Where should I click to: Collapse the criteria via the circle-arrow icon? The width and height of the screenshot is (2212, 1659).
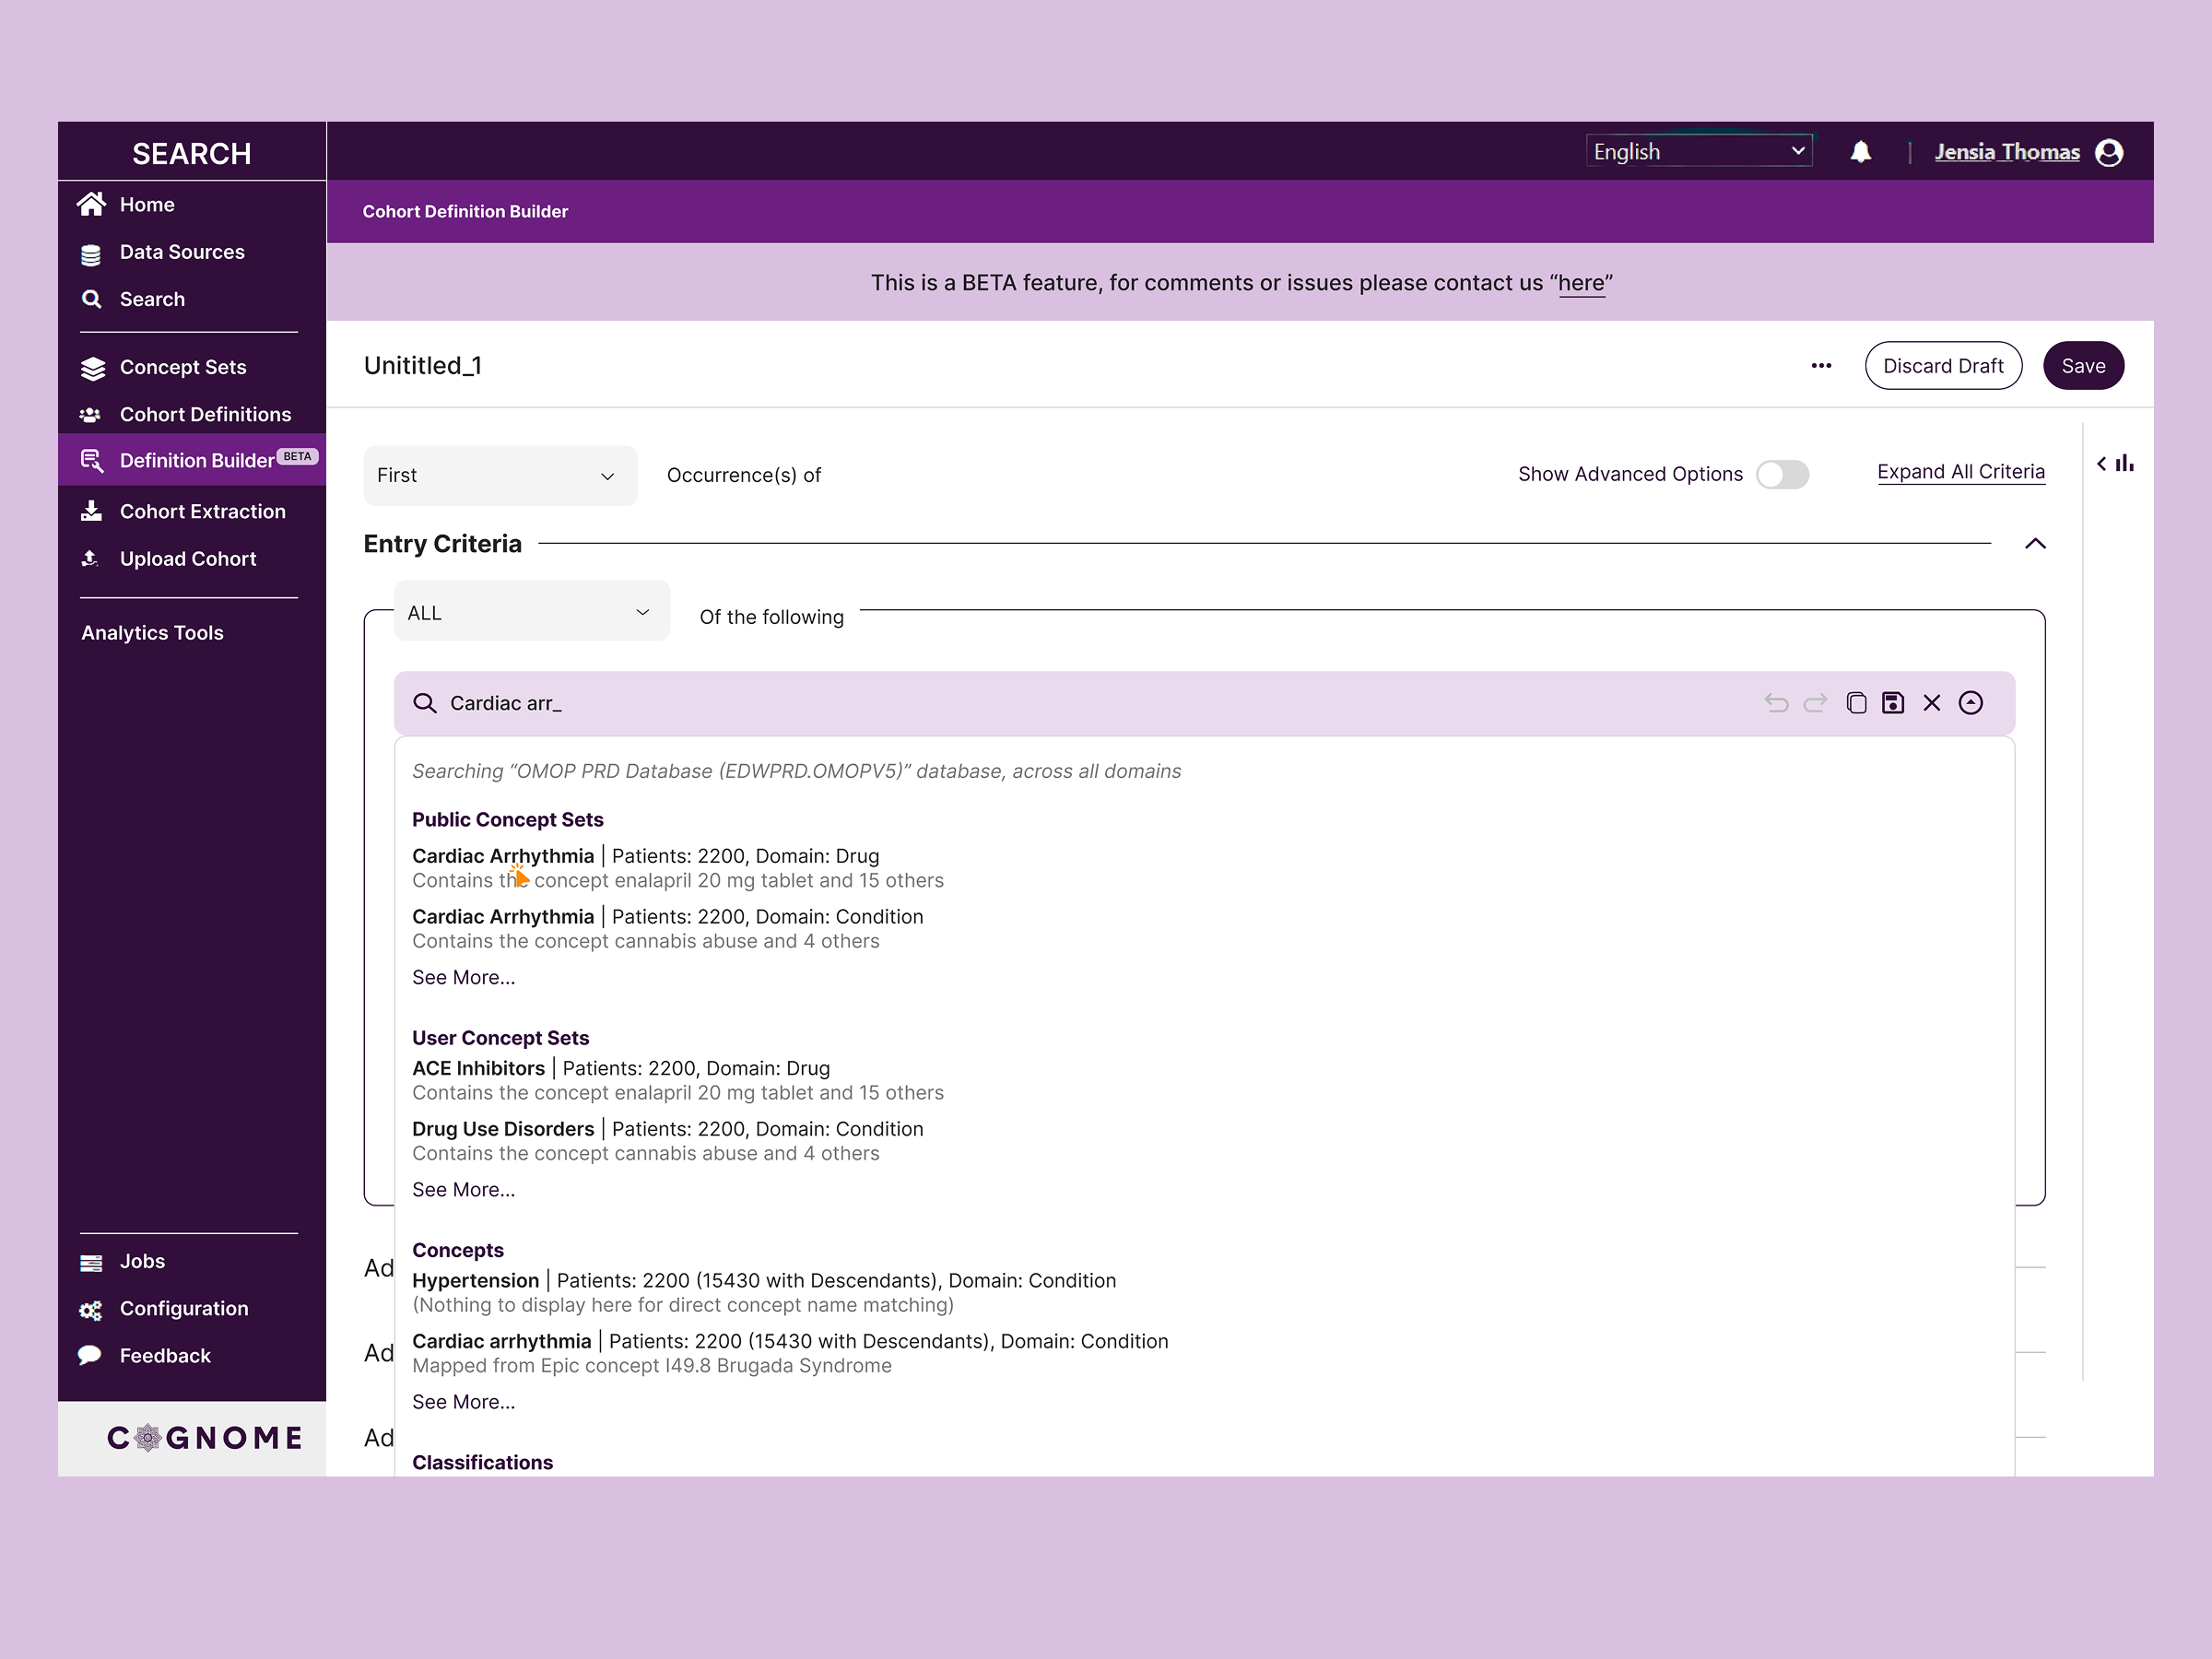[1972, 703]
